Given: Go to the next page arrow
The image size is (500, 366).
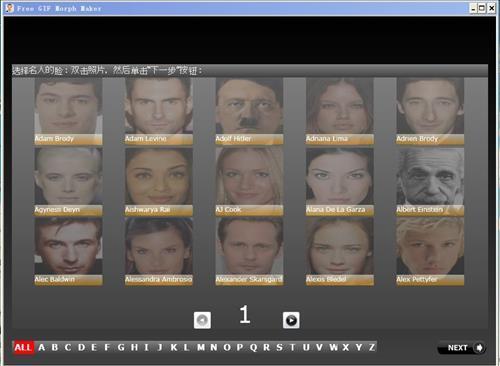Looking at the screenshot, I should [291, 320].
